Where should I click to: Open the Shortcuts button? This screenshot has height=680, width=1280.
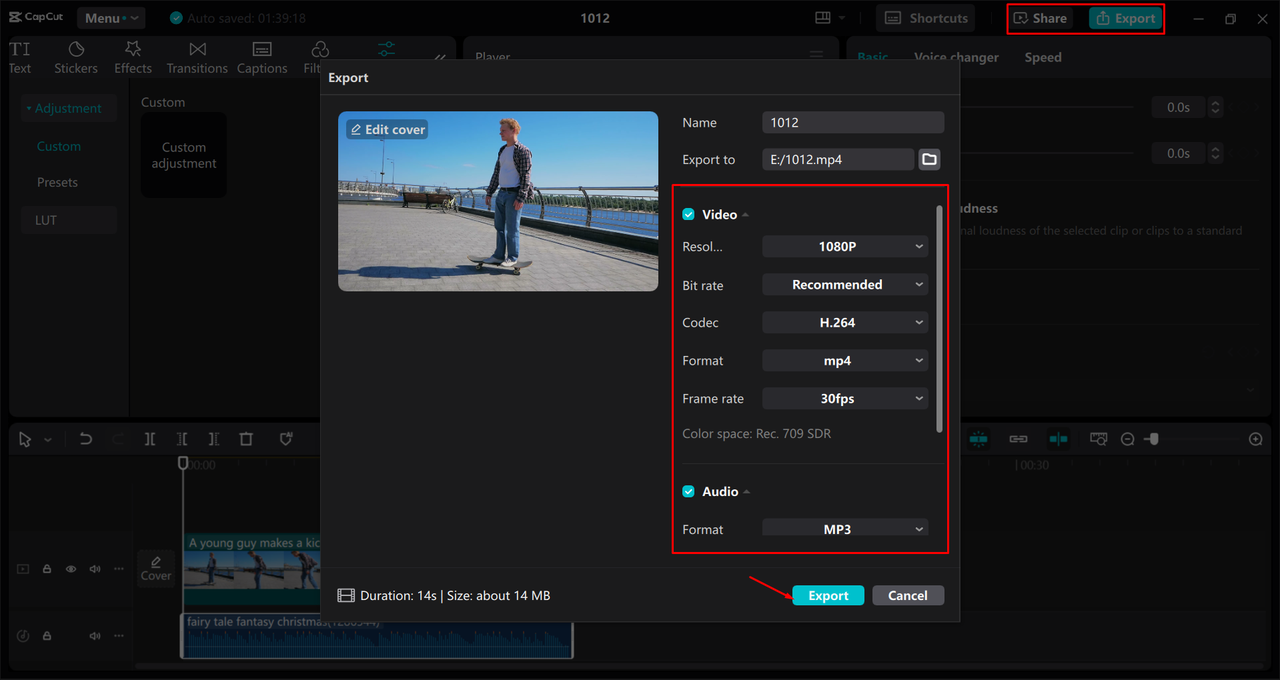(x=926, y=18)
